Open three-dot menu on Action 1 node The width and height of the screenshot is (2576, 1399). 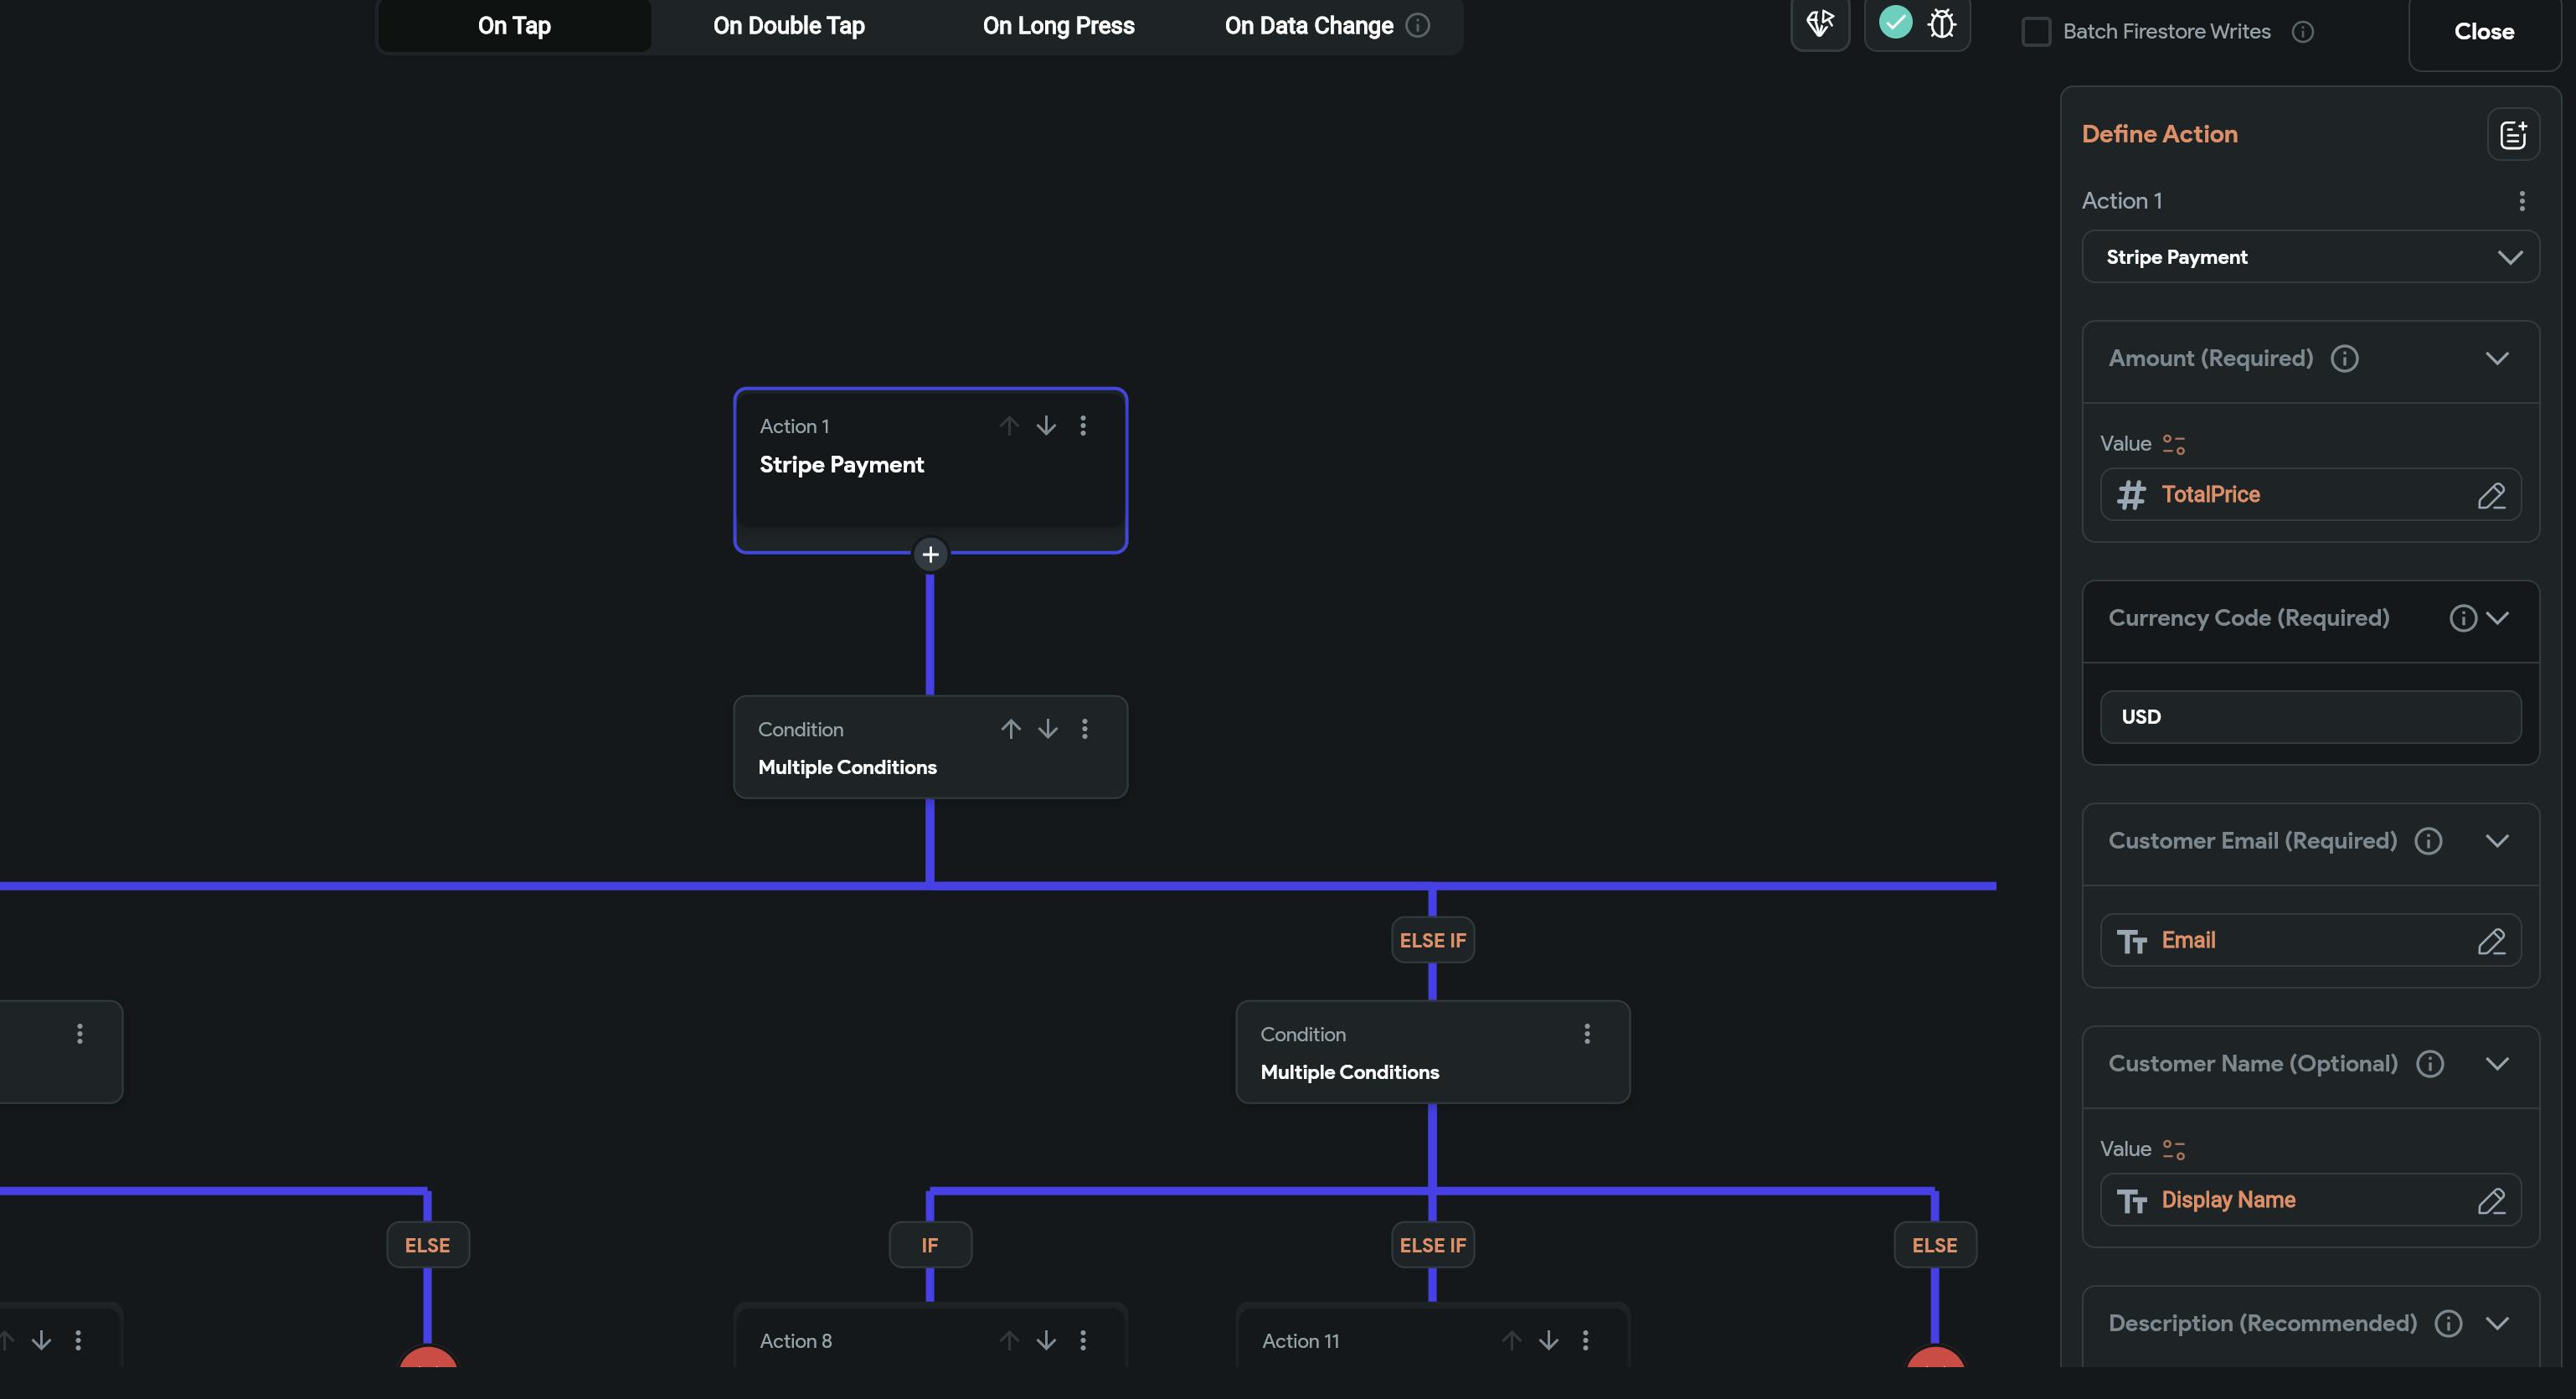[1083, 426]
